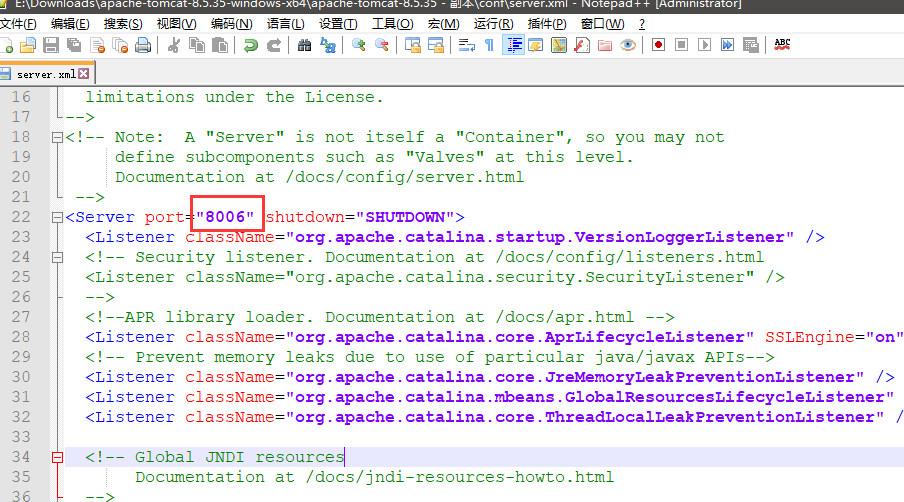Click the Zoom in magnifier icon
The image size is (904, 502).
click(357, 45)
